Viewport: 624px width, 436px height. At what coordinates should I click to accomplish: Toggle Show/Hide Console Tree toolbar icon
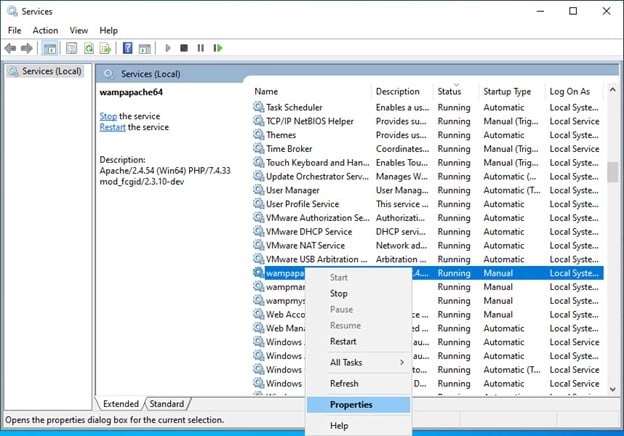(50, 49)
